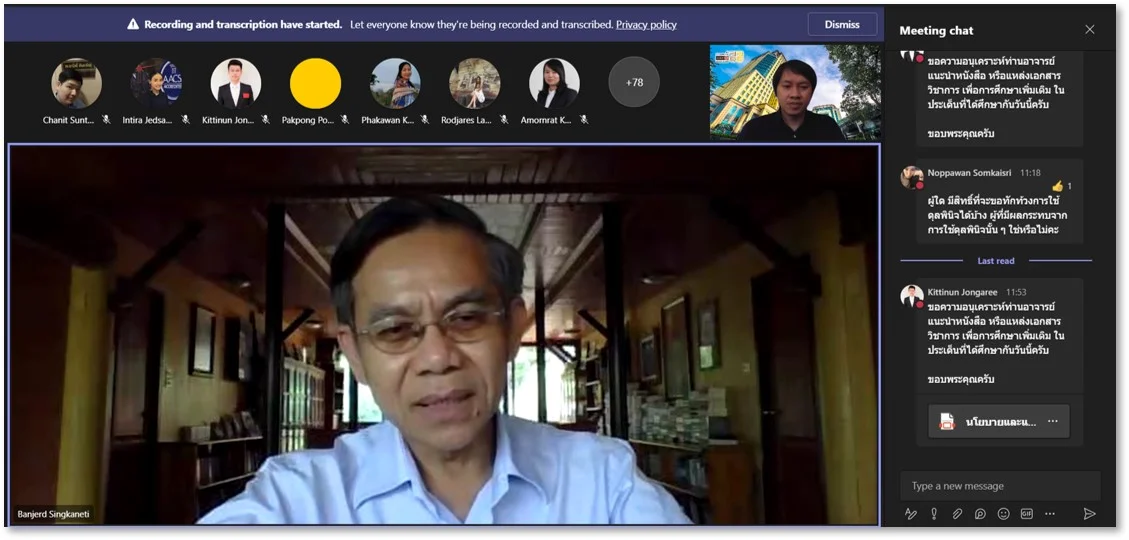Screen dimensions: 1129x540
Task: Set delivery options with exclamation icon
Action: (x=934, y=514)
